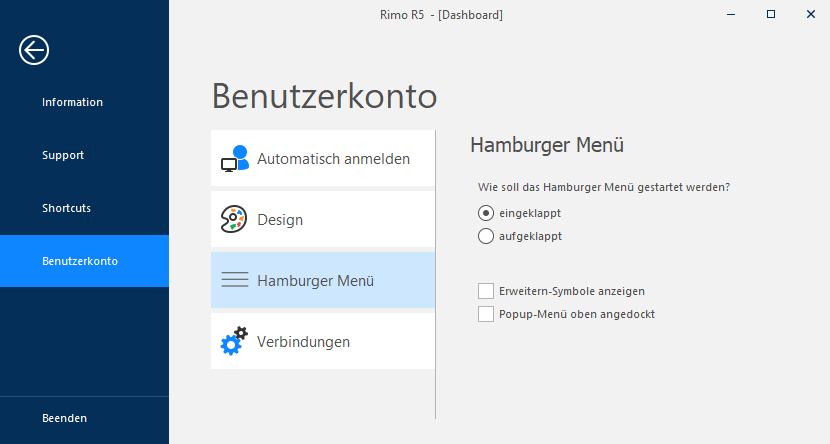Enable Popup-Menü oben angedockt checkbox
Screen dimensions: 830x444
click(x=485, y=314)
